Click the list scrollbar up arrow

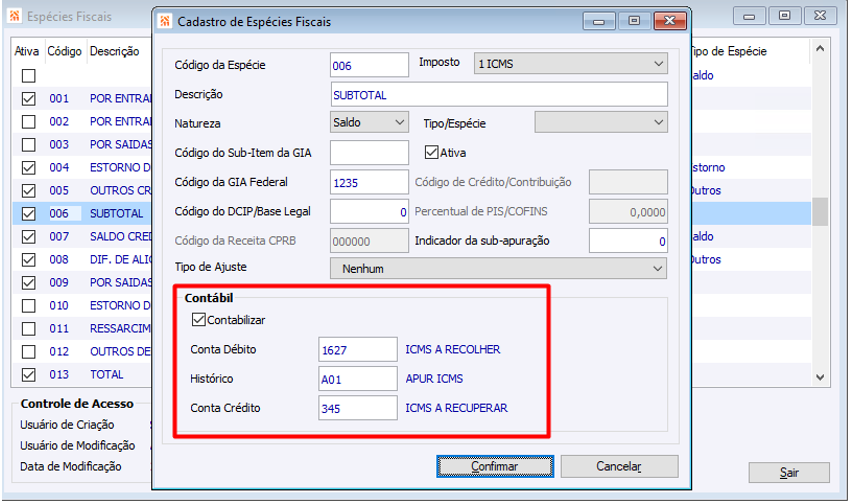(820, 49)
